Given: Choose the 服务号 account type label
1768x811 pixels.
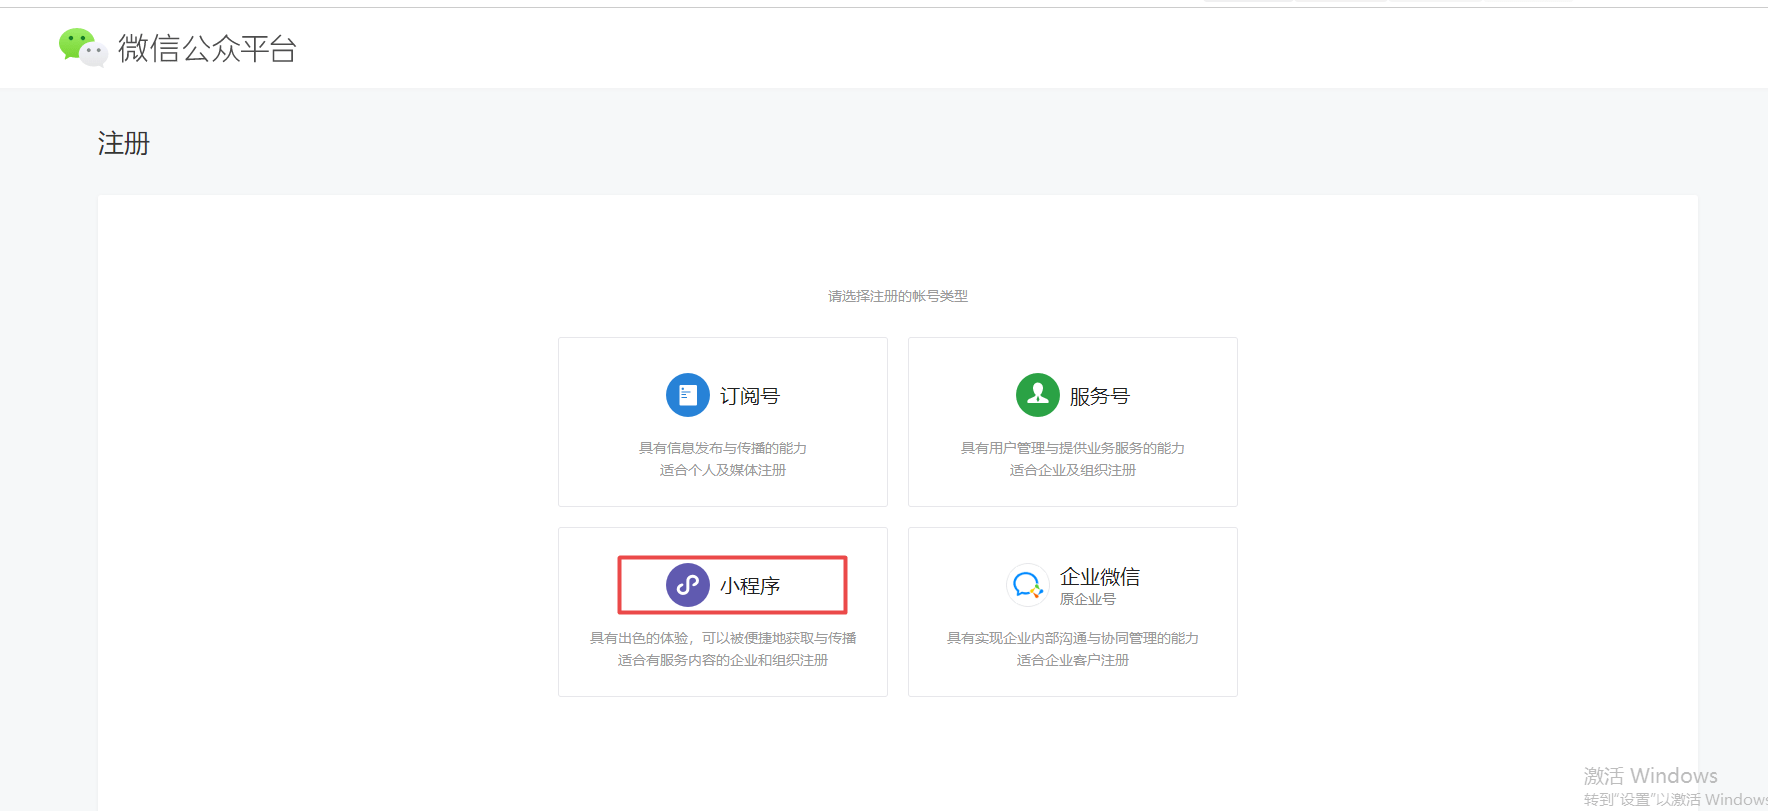Looking at the screenshot, I should (x=1100, y=396).
